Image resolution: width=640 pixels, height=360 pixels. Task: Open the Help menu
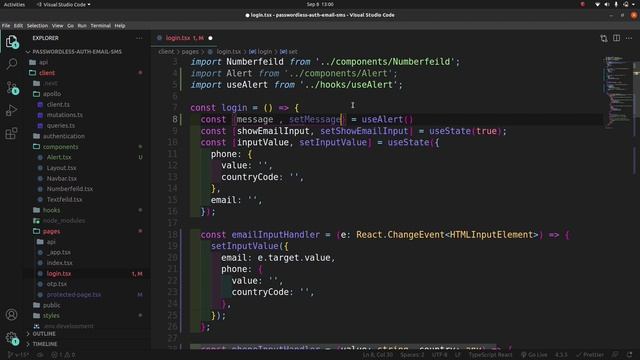tap(120, 26)
